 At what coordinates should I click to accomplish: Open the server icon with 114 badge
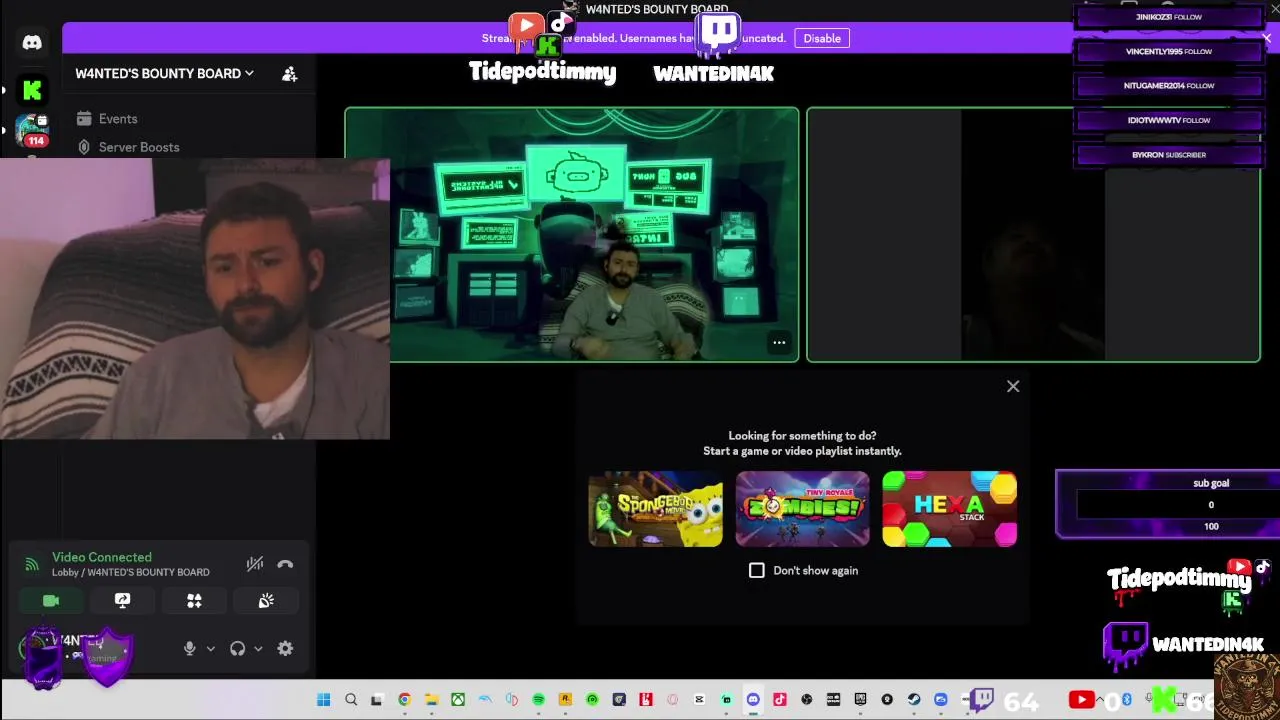coord(32,131)
